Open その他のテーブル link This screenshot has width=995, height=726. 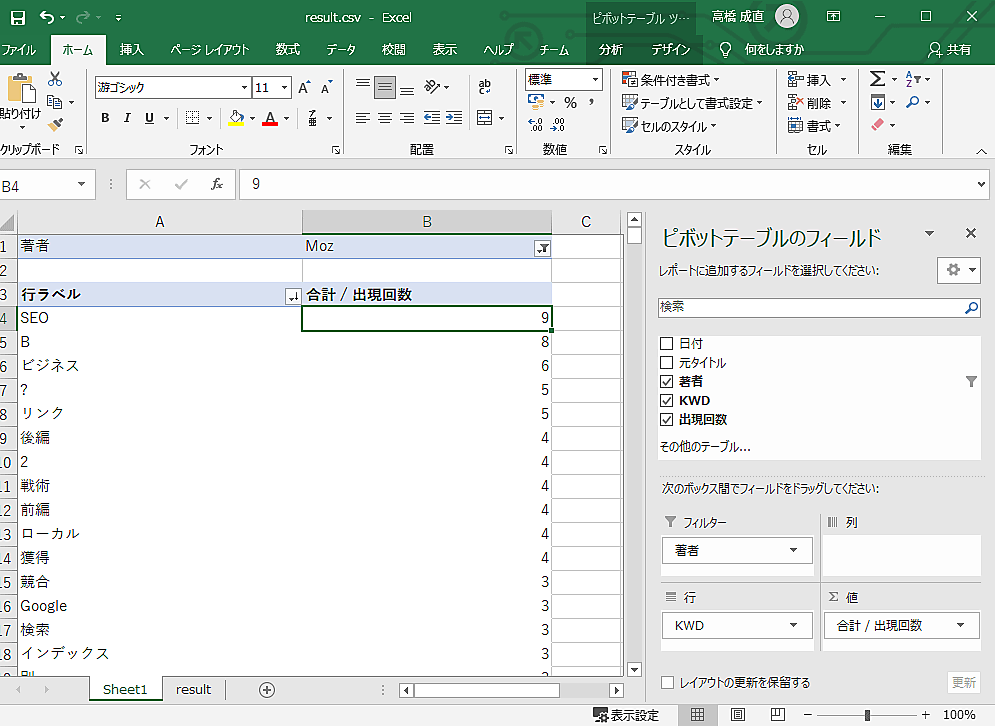[x=704, y=446]
